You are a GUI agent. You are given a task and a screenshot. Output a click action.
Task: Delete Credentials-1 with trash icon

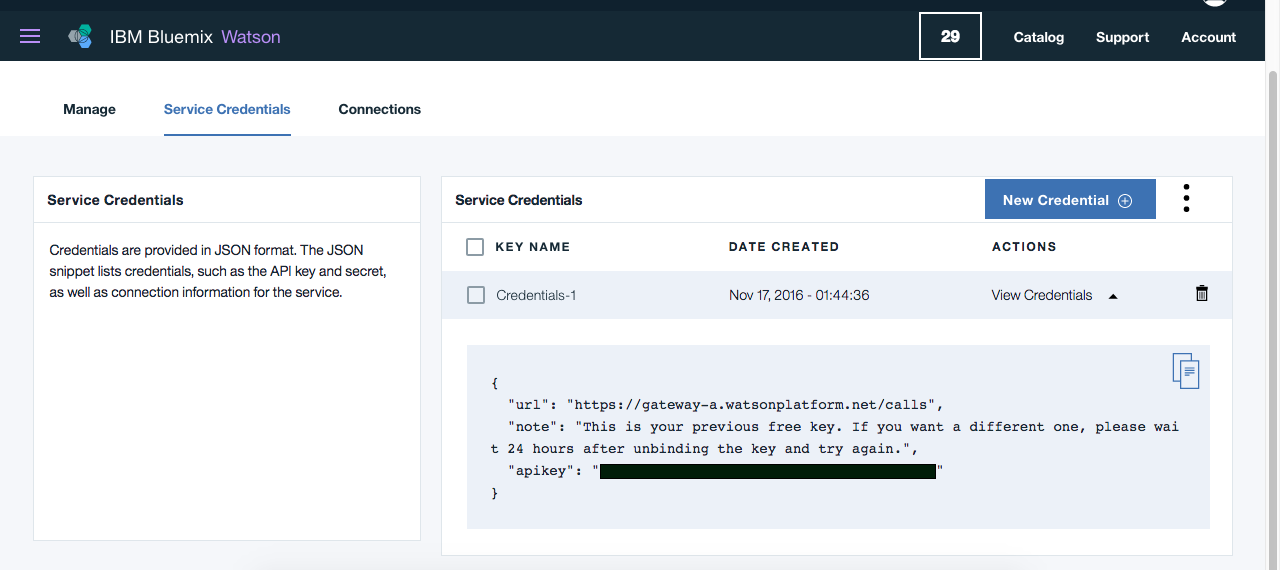coord(1202,294)
